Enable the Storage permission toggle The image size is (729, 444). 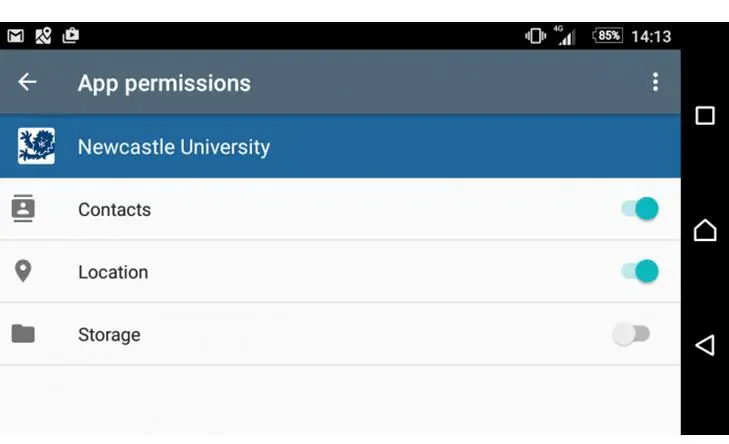pos(631,334)
